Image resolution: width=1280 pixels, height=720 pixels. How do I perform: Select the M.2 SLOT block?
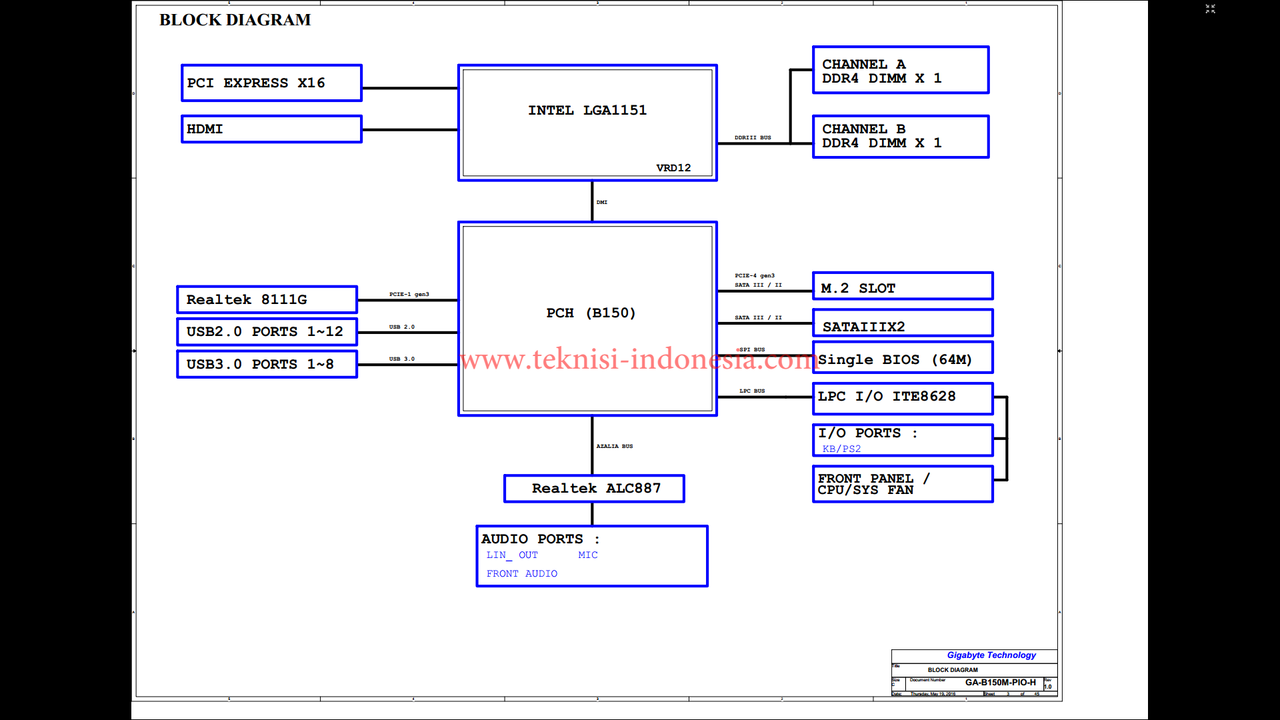point(903,286)
